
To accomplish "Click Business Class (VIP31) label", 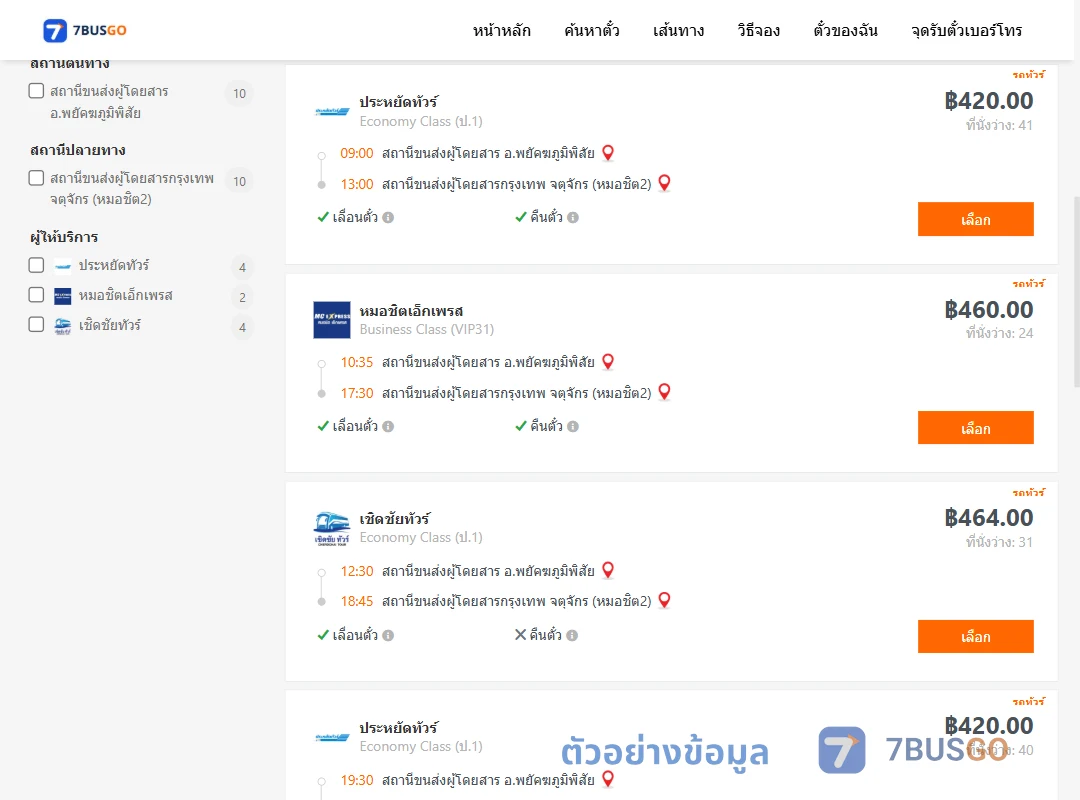I will pyautogui.click(x=426, y=329).
